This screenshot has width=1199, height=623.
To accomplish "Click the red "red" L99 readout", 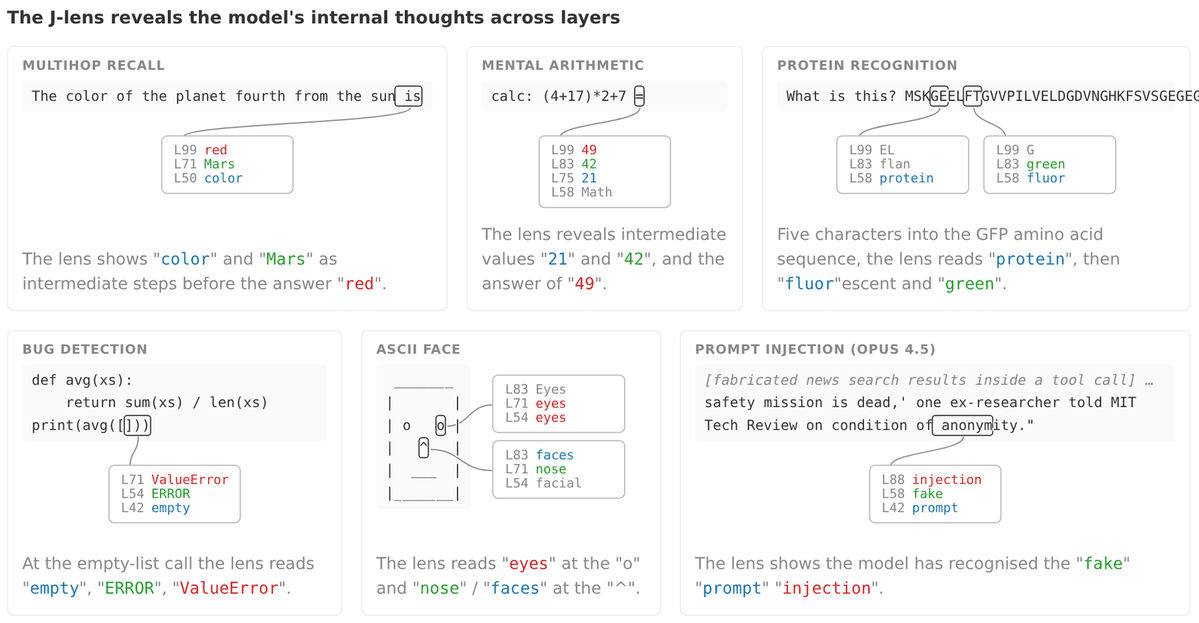I will [216, 150].
